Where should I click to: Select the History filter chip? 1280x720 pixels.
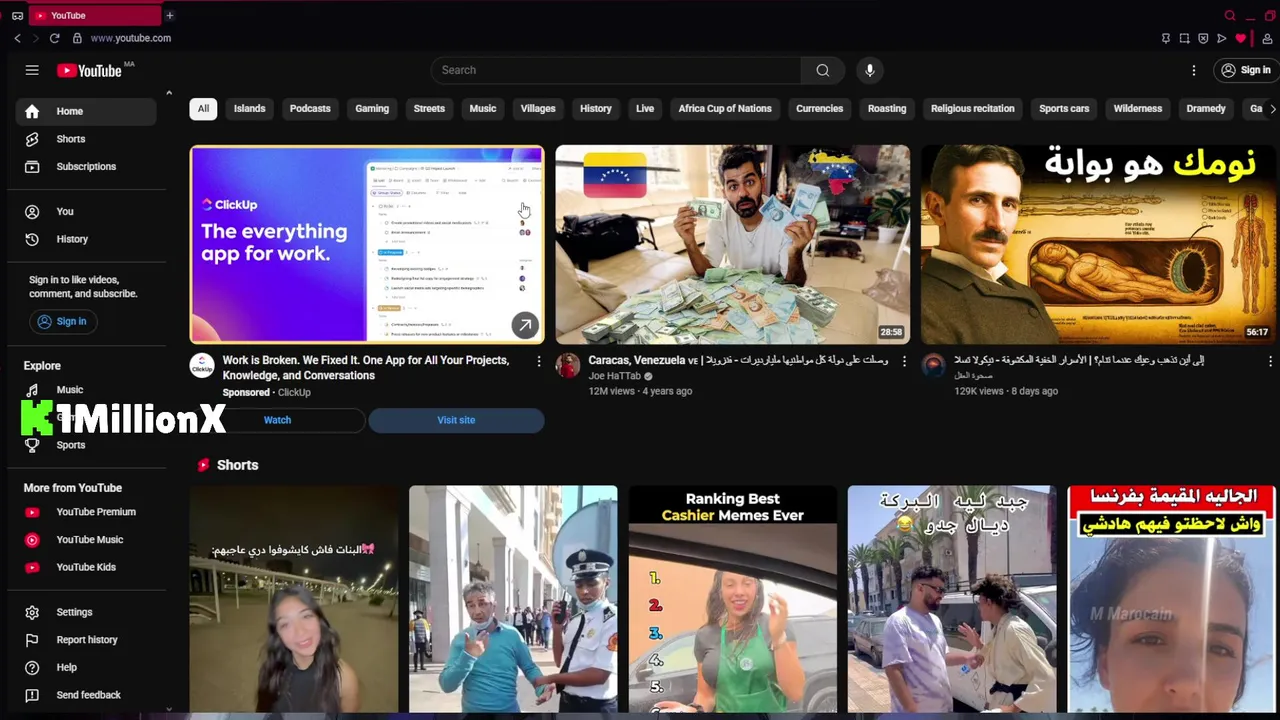(x=596, y=108)
